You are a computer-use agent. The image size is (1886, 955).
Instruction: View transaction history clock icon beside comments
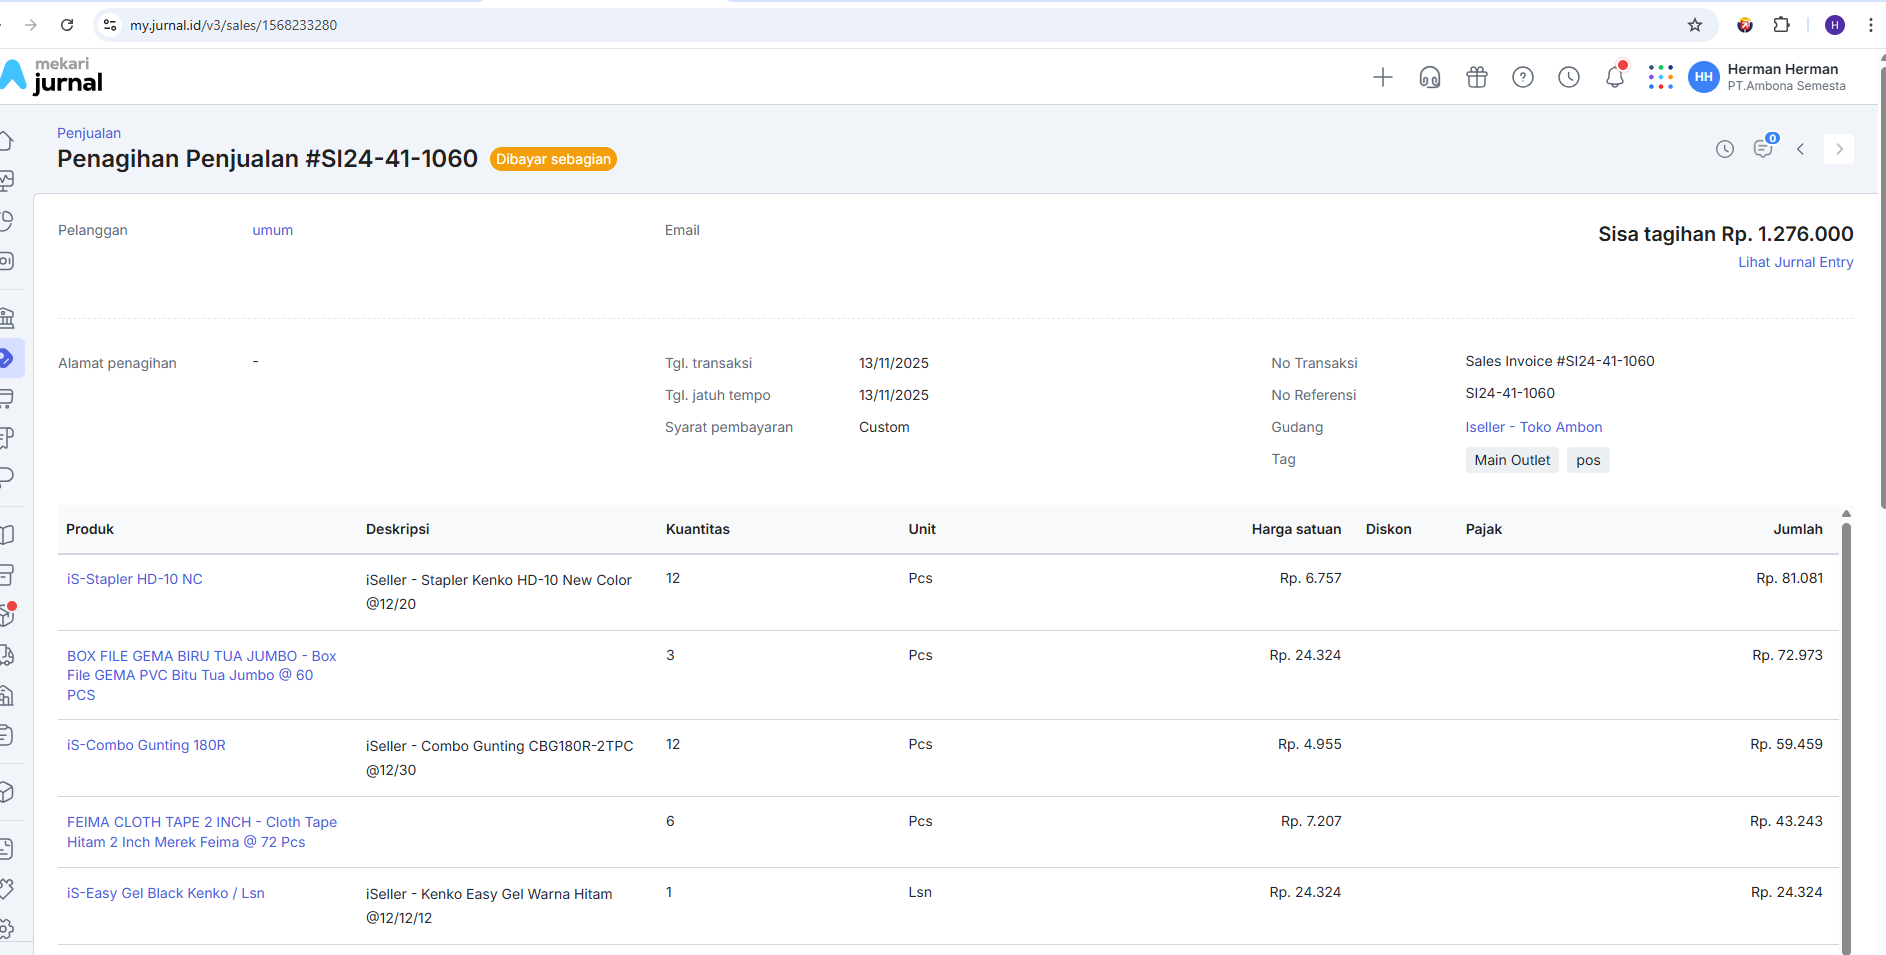1724,149
